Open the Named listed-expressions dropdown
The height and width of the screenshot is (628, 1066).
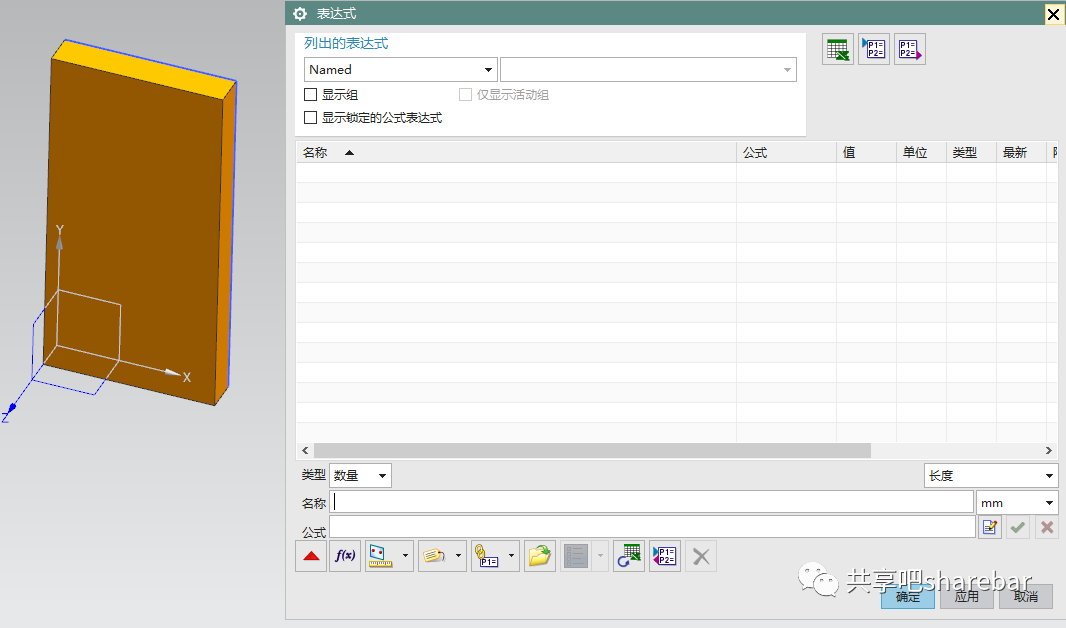(x=400, y=69)
